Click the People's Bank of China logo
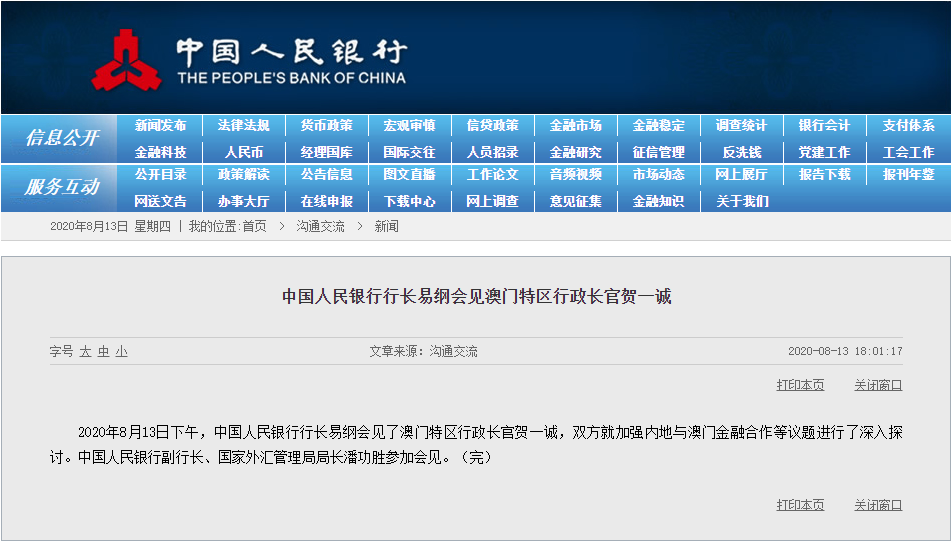 click(127, 60)
